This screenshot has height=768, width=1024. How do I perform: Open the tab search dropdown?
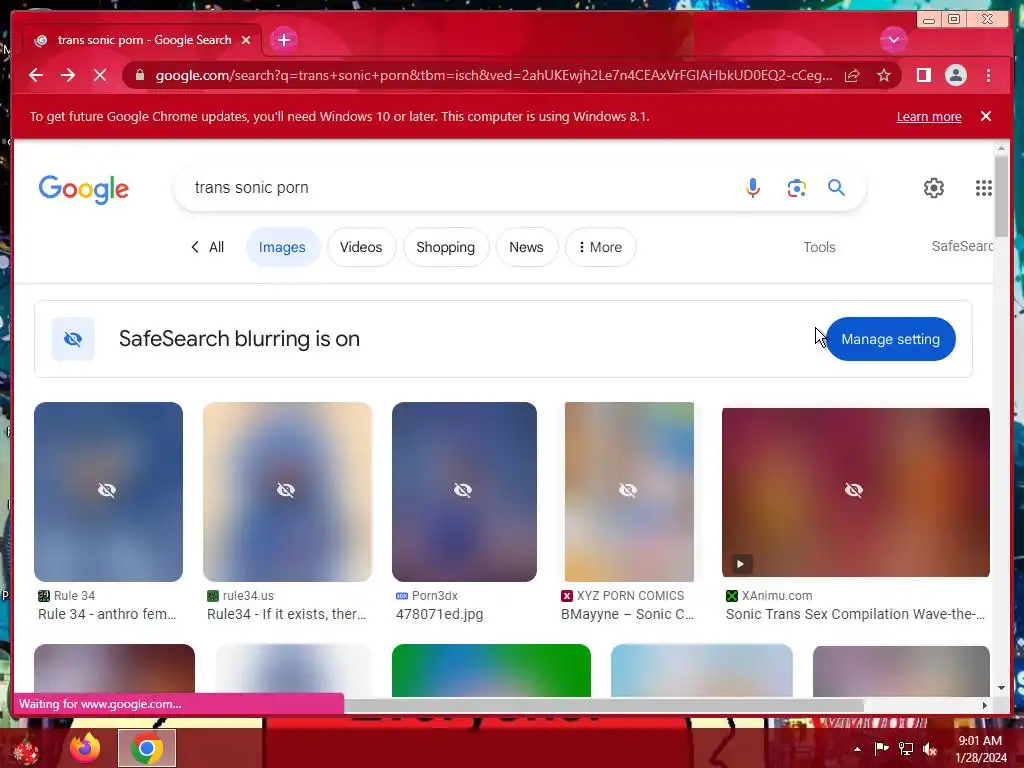[x=893, y=40]
